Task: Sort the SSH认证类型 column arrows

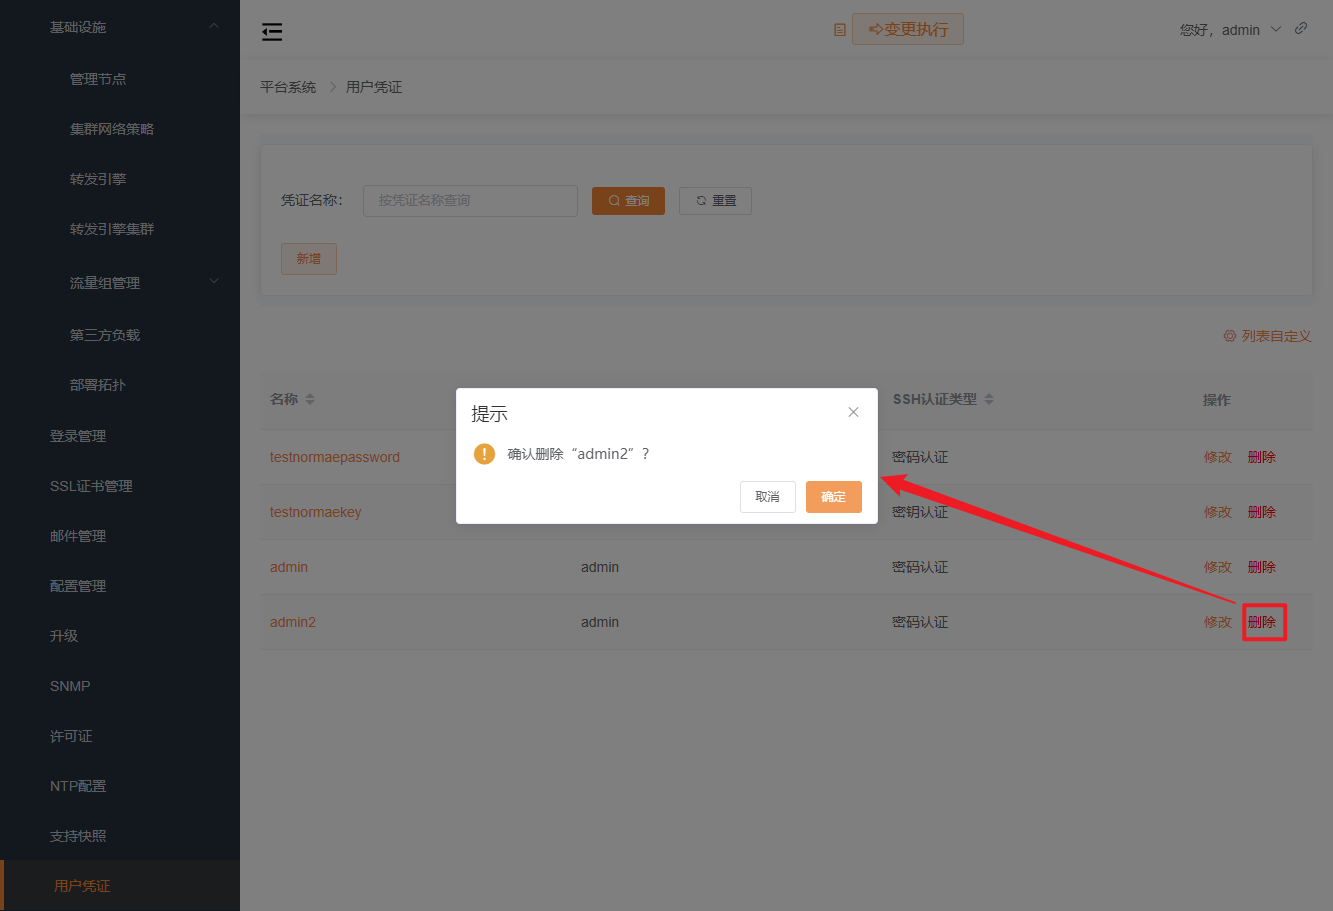Action: point(989,398)
